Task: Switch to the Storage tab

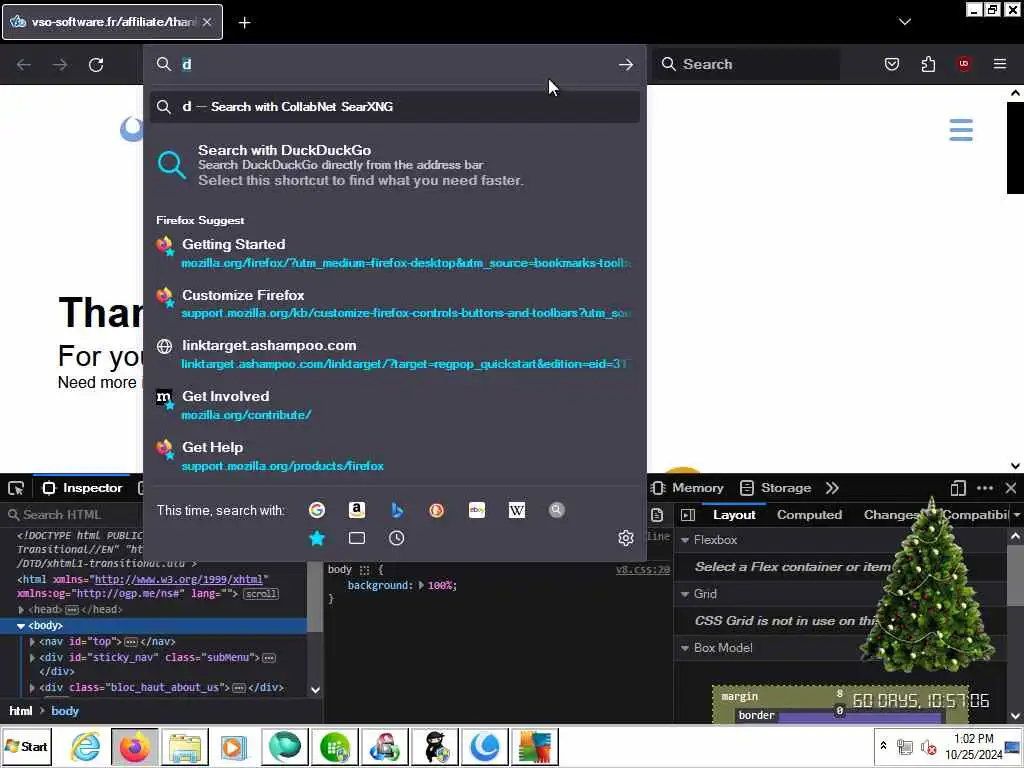Action: click(775, 488)
